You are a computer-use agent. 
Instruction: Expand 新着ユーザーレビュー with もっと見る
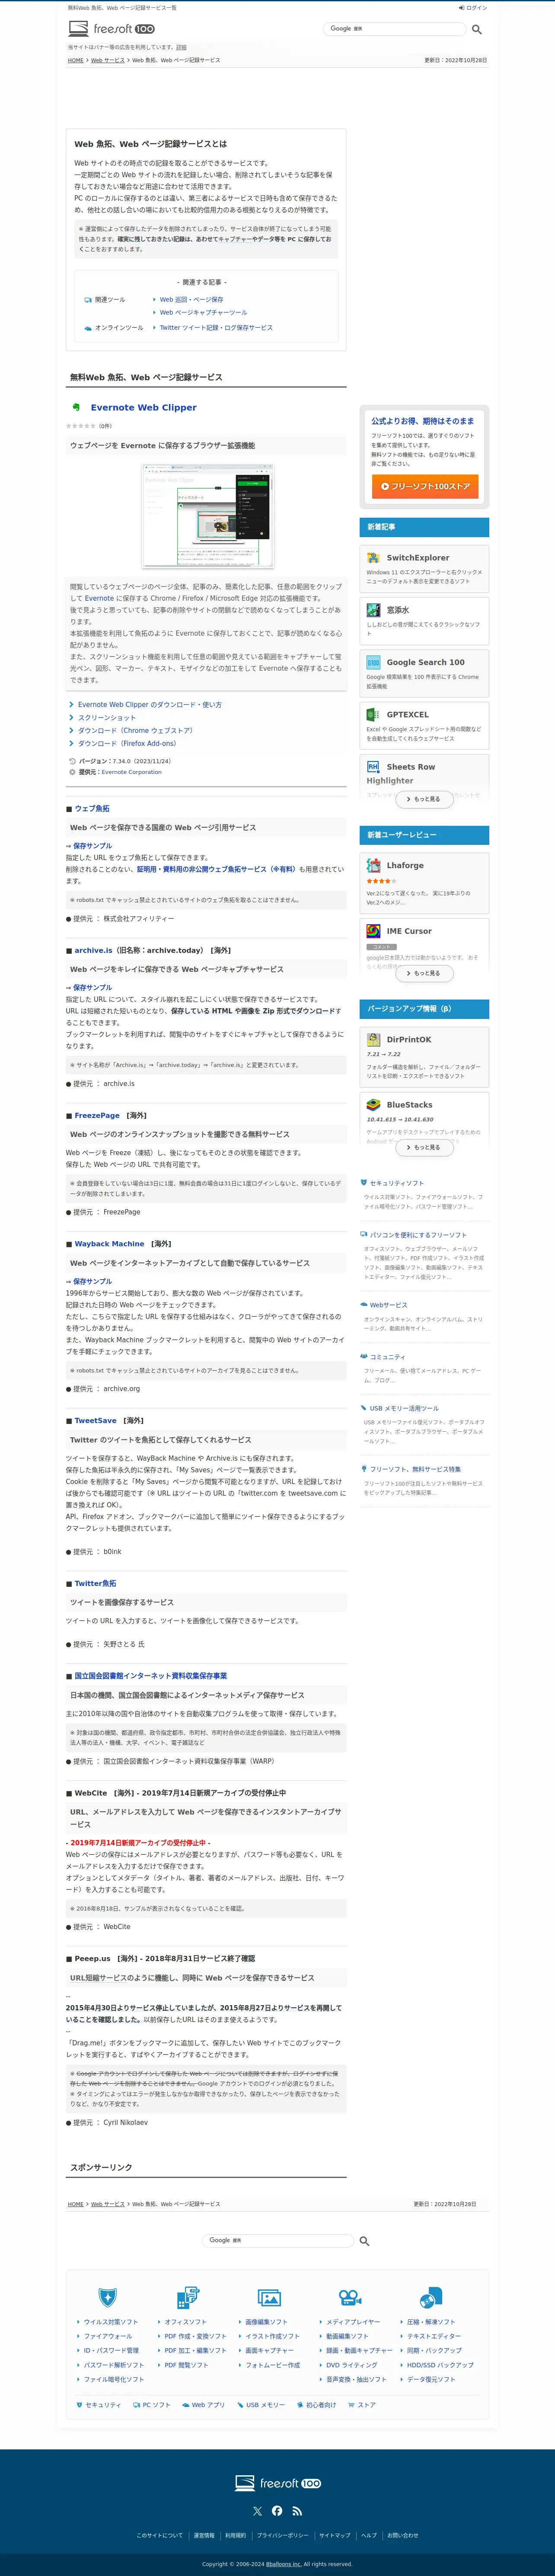(x=424, y=973)
